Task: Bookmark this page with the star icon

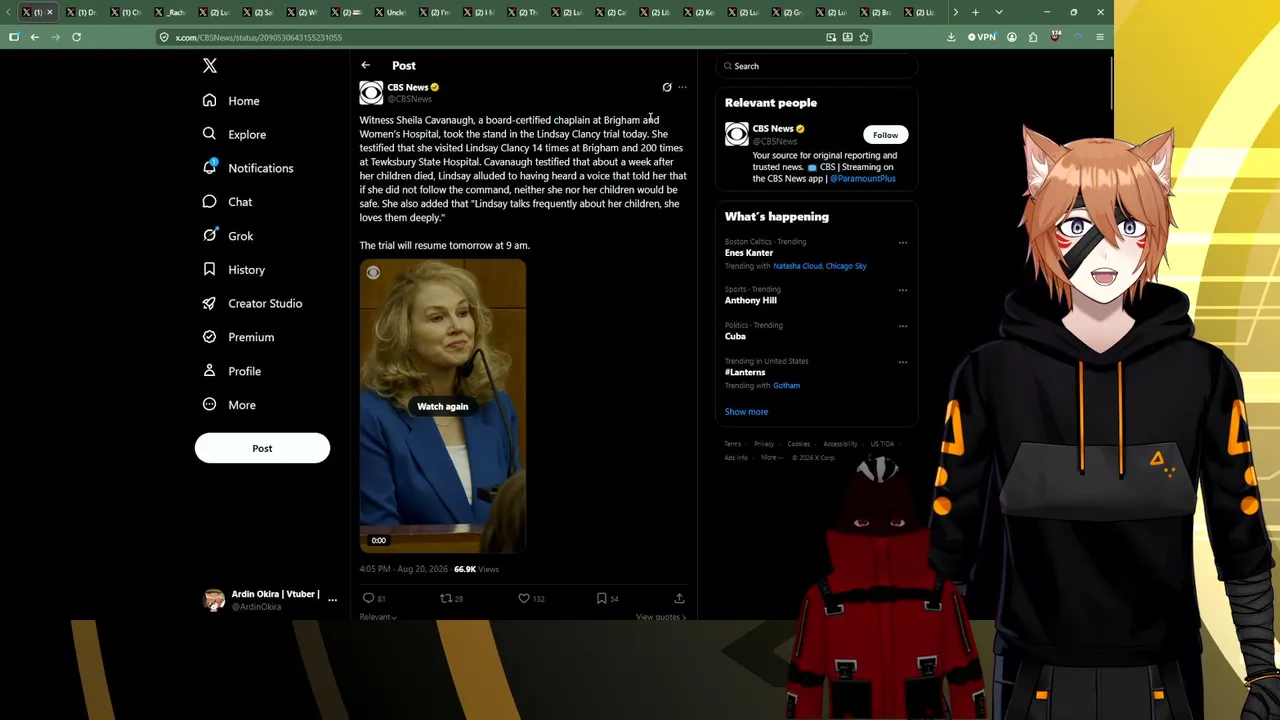Action: (864, 37)
